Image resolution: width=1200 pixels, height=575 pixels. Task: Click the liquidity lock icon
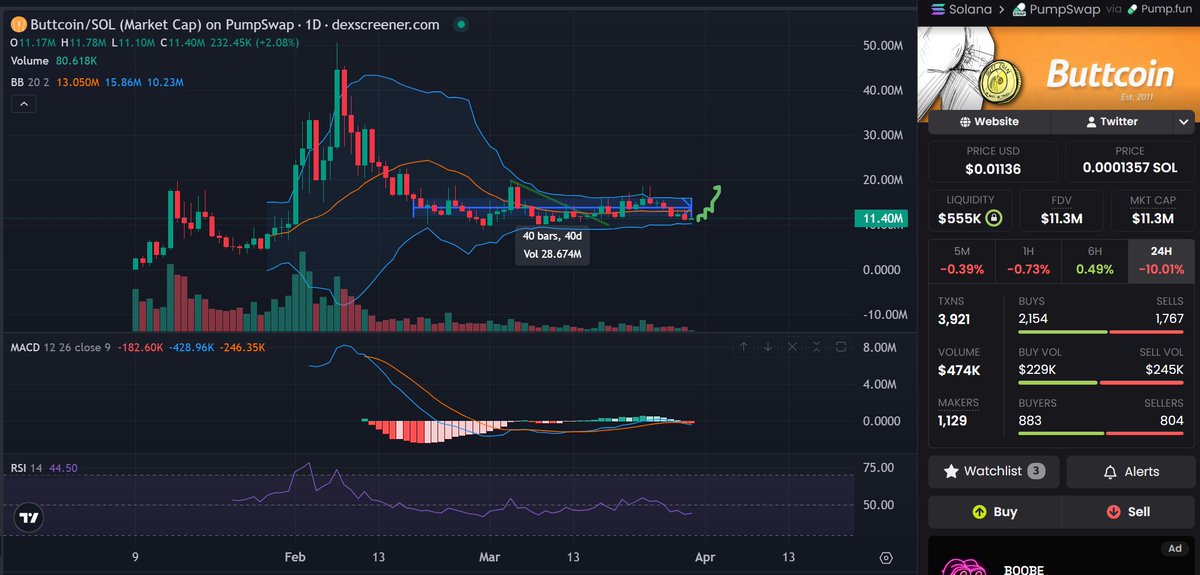(992, 218)
